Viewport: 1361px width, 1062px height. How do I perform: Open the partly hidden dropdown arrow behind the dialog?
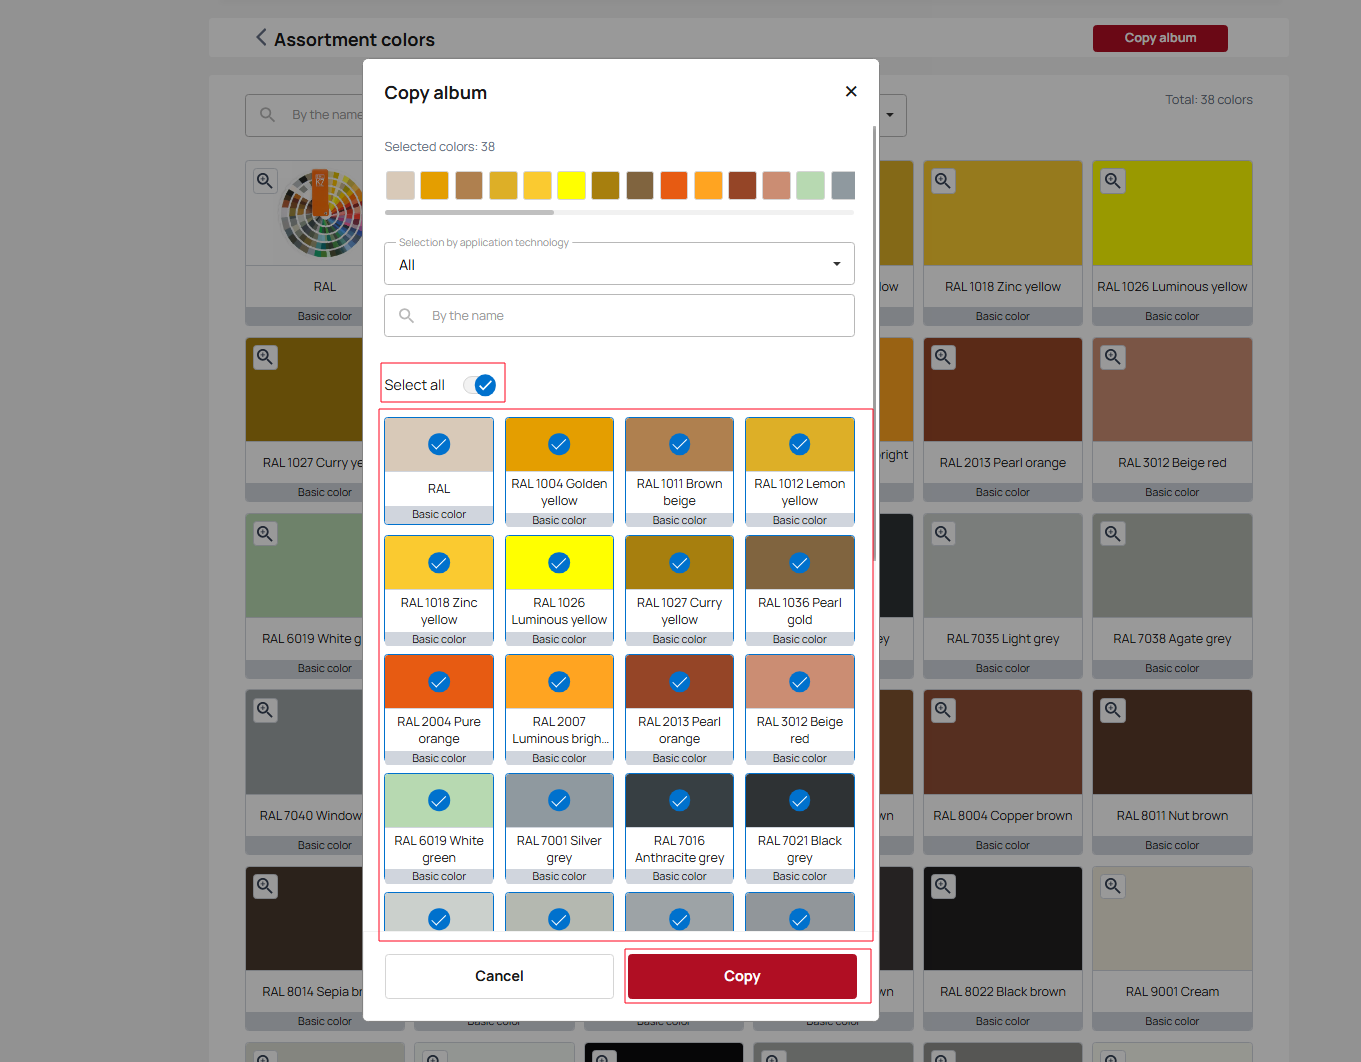coord(890,115)
